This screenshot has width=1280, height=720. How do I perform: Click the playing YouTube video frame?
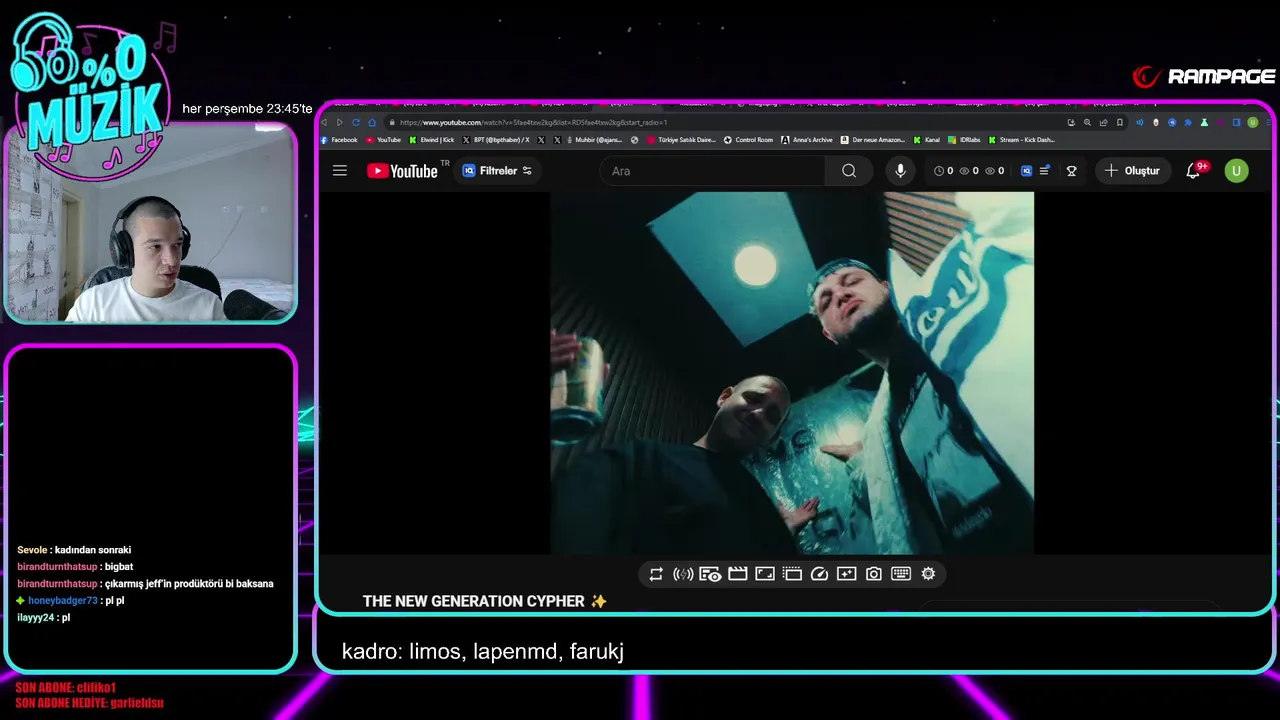[x=792, y=373]
